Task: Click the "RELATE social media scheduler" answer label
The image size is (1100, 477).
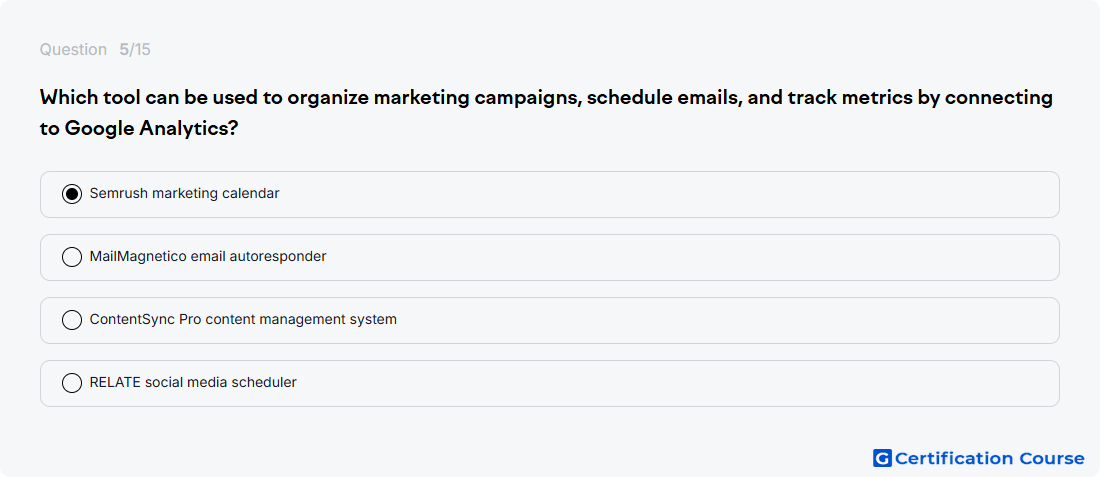Action: click(193, 383)
